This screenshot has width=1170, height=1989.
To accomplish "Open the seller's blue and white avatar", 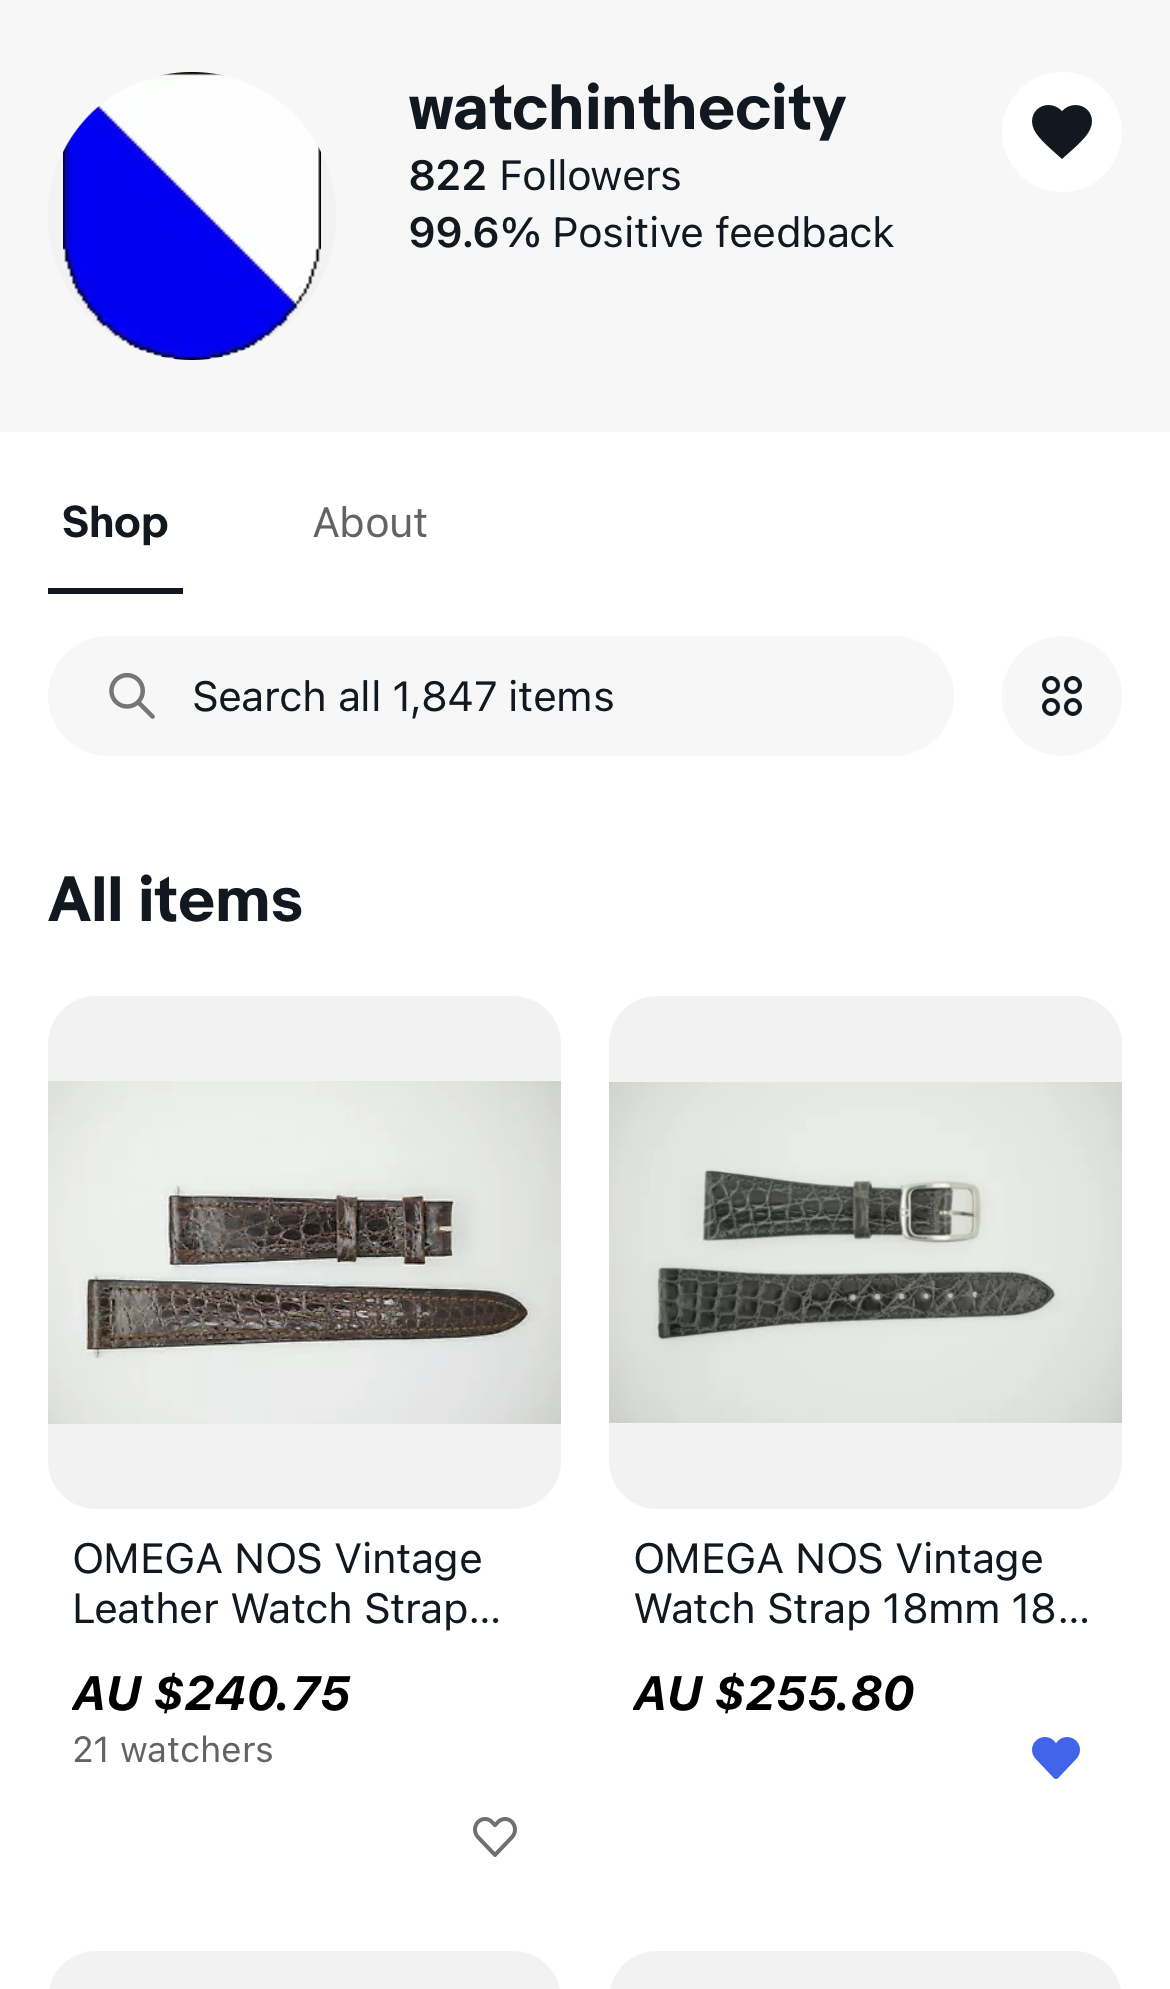I will pyautogui.click(x=191, y=216).
